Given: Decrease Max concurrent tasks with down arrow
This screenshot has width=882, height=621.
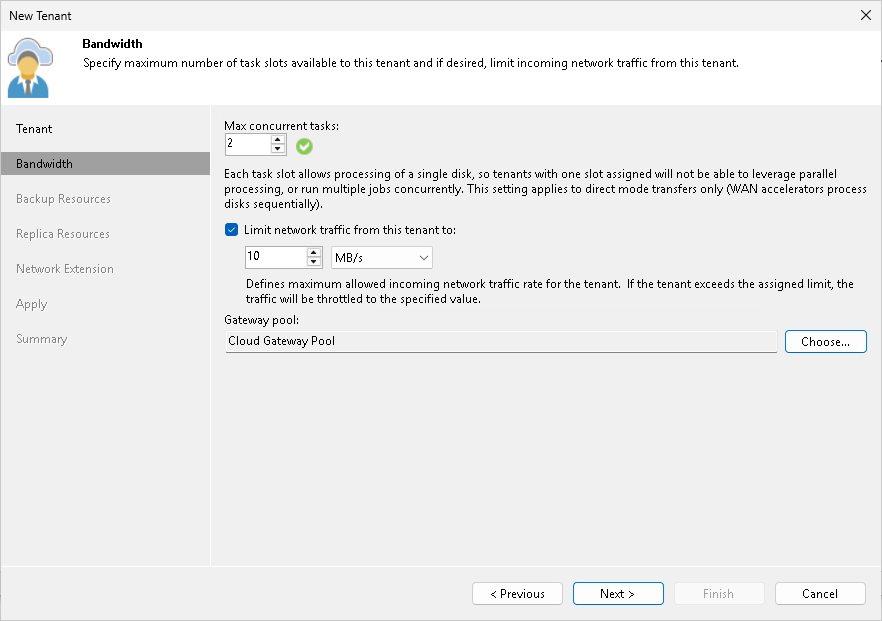Looking at the screenshot, I should (x=277, y=149).
